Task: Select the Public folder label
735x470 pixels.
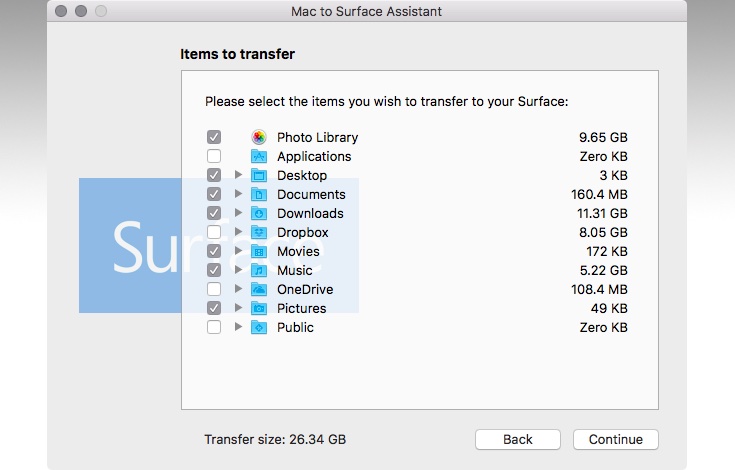Action: coord(295,327)
